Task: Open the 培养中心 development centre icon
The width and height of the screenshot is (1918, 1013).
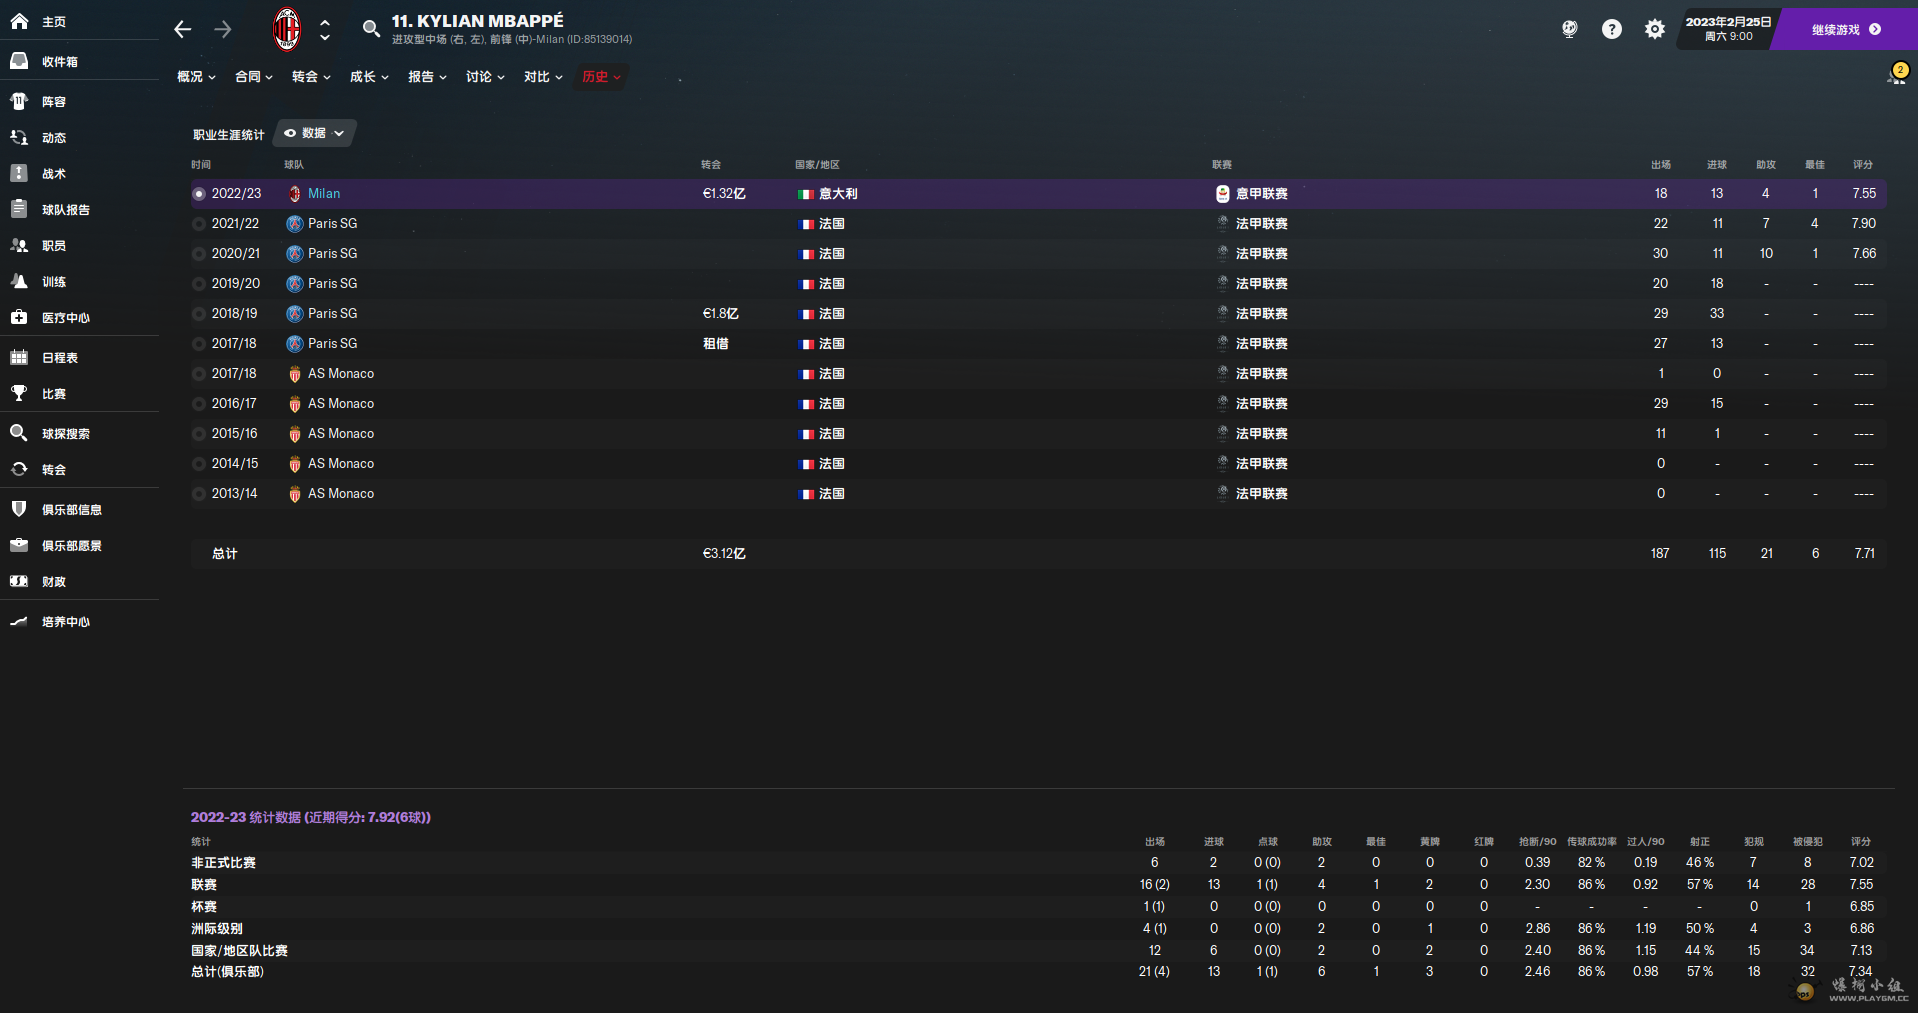Action: [19, 621]
